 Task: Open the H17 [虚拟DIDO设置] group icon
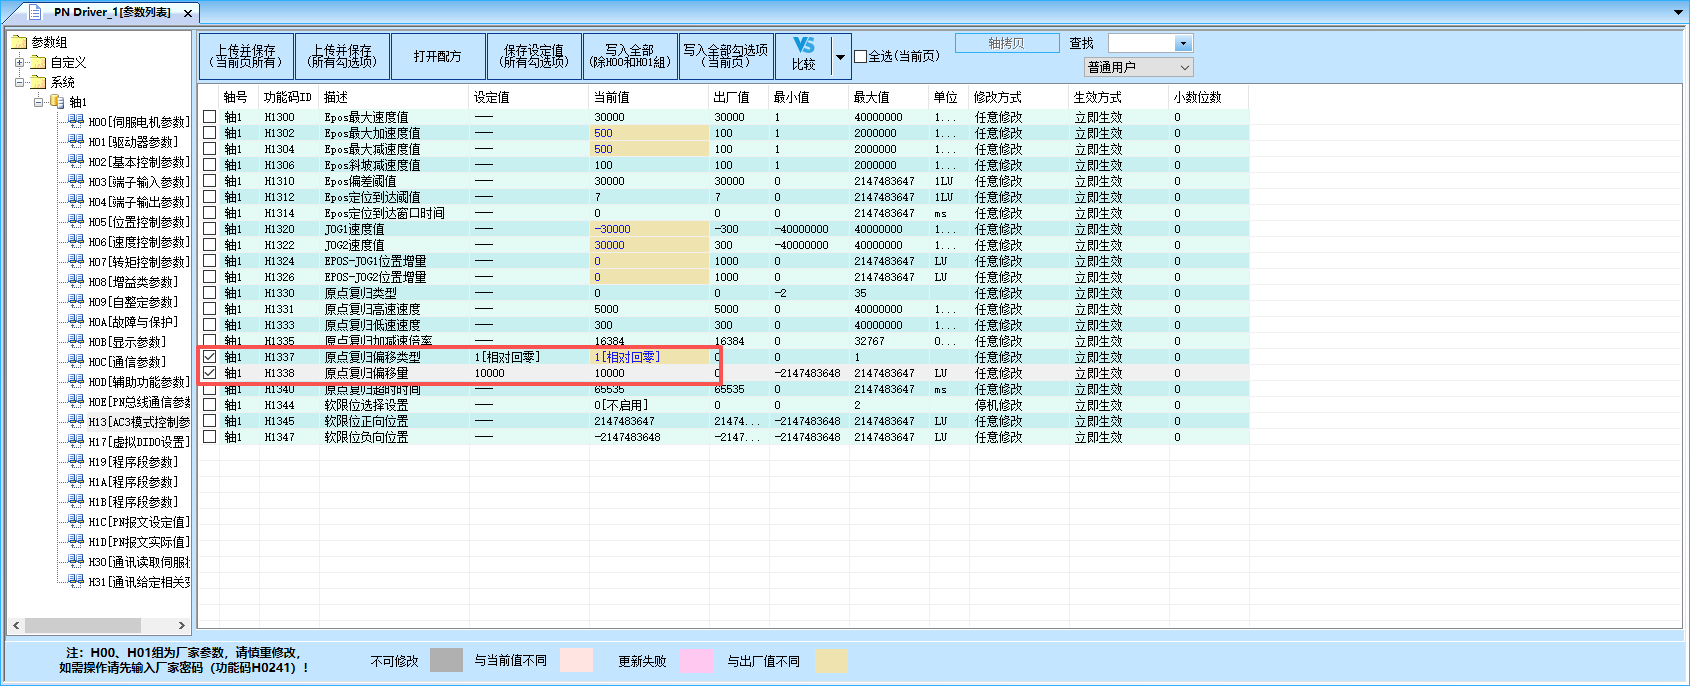[x=76, y=441]
